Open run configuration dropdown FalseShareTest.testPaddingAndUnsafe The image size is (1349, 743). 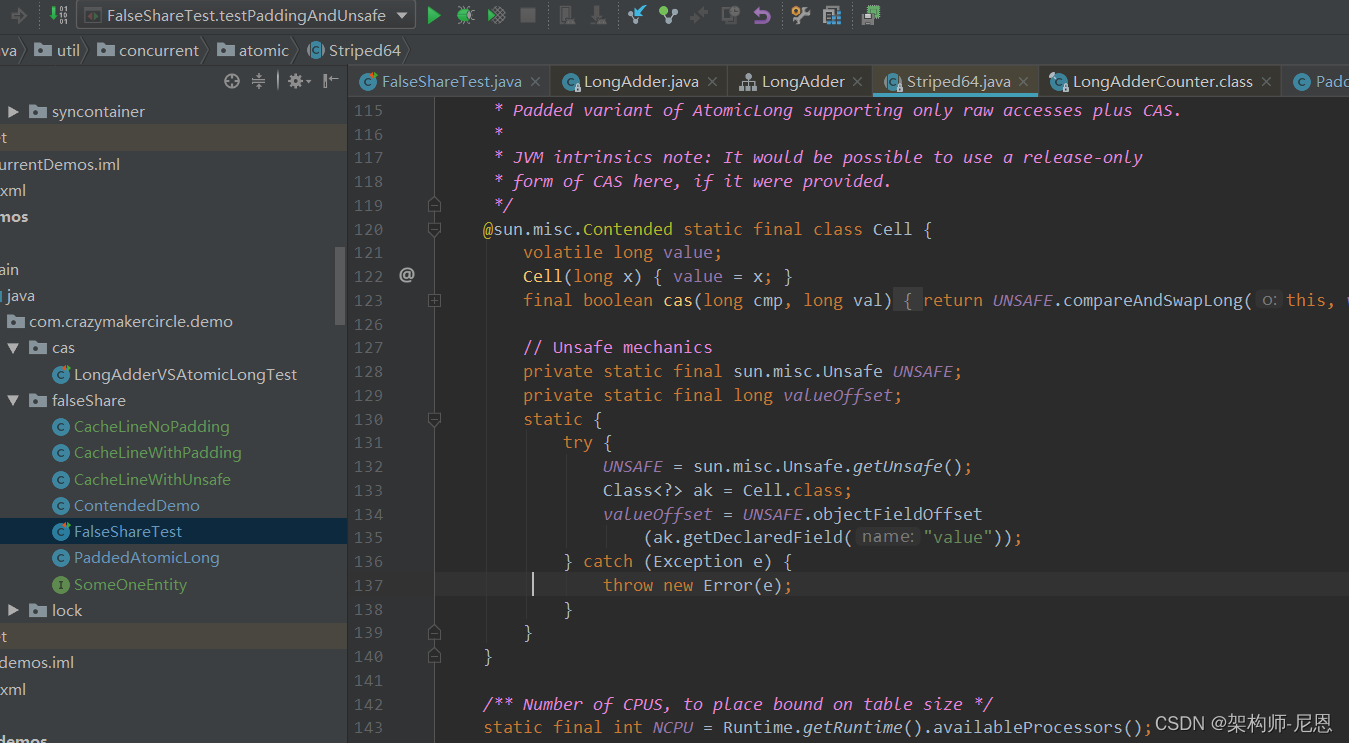(x=246, y=15)
